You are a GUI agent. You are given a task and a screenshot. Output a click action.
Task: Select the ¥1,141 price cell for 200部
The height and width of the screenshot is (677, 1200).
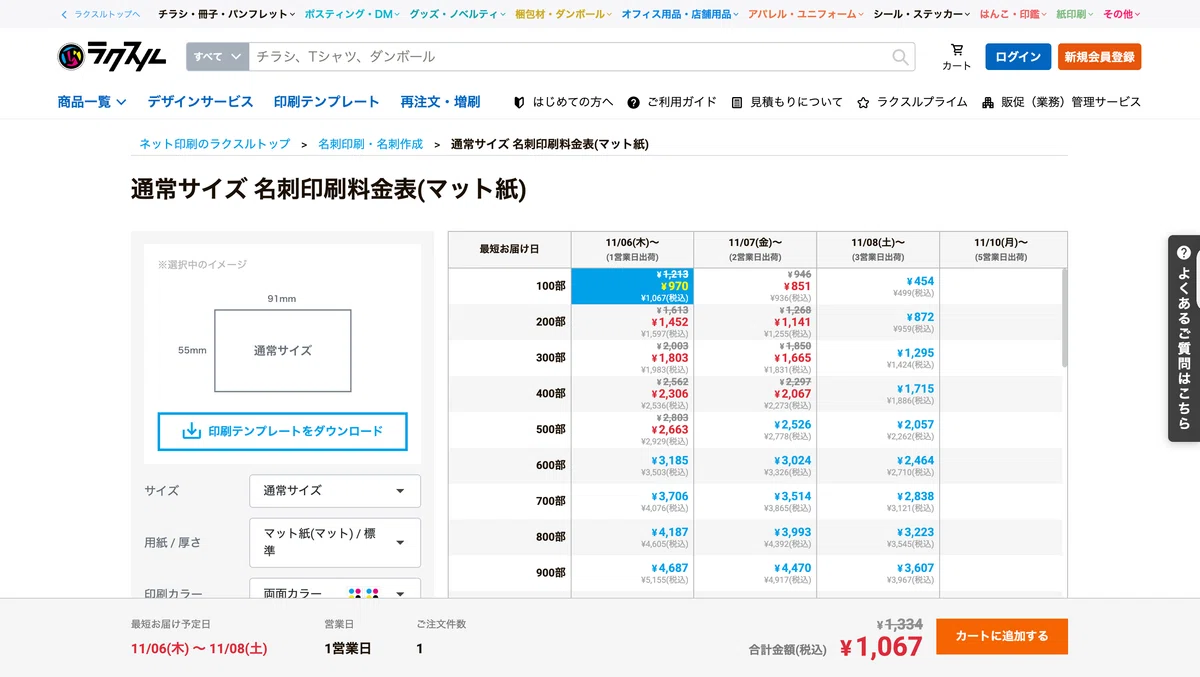click(x=755, y=322)
